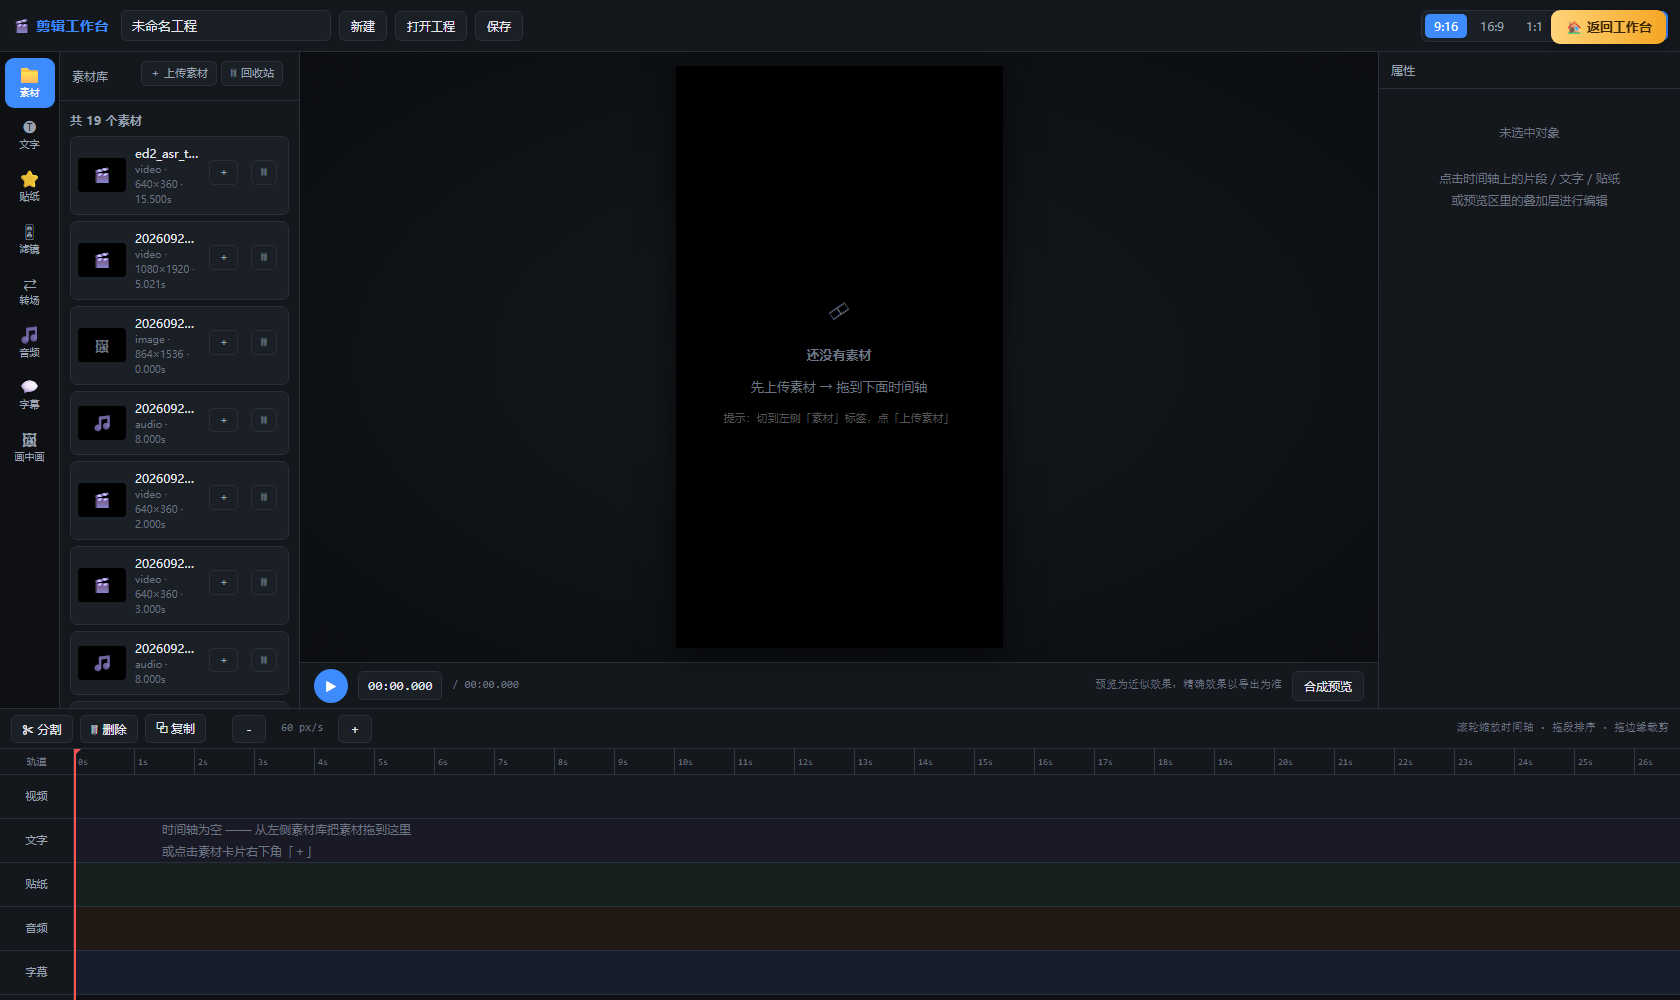Click 保存 to save the project
Screen dimensions: 1680x1000
tap(499, 26)
